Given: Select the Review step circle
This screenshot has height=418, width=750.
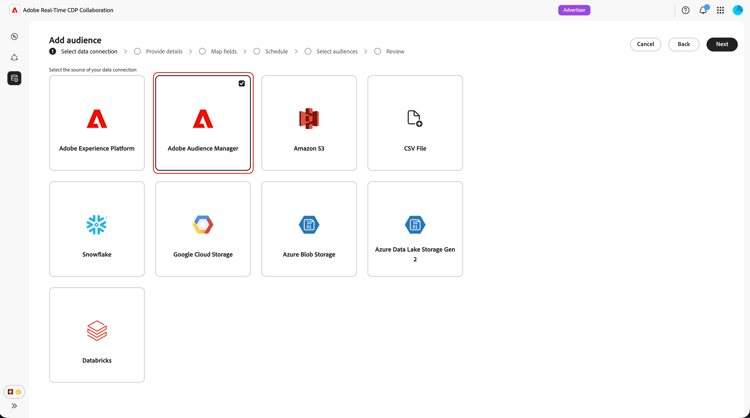Looking at the screenshot, I should (x=377, y=51).
